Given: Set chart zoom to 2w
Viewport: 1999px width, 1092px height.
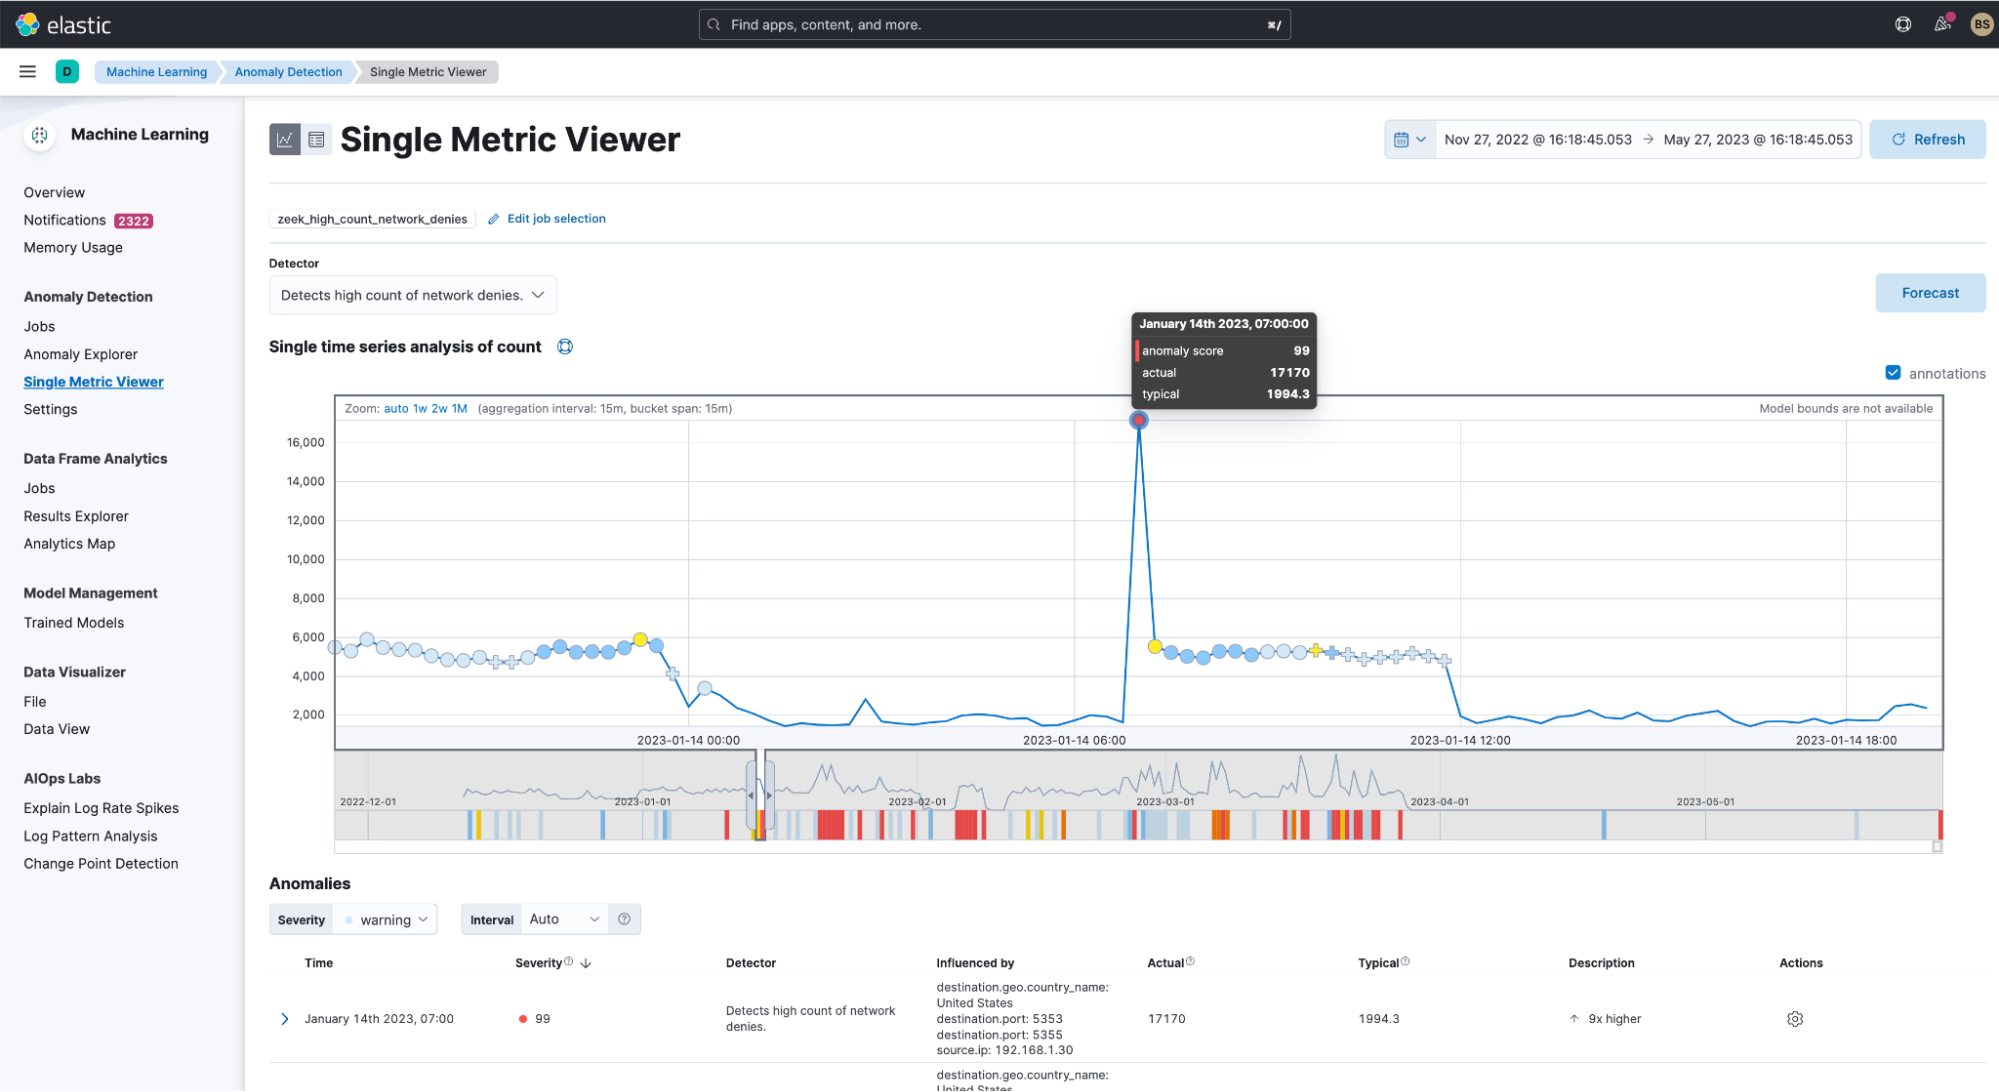Looking at the screenshot, I should pyautogui.click(x=439, y=408).
